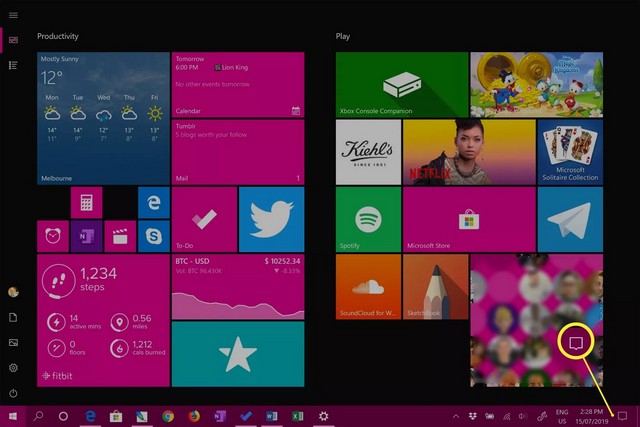This screenshot has width=640, height=427.
Task: Click the Wi-Fi network tray icon
Action: tap(507, 416)
